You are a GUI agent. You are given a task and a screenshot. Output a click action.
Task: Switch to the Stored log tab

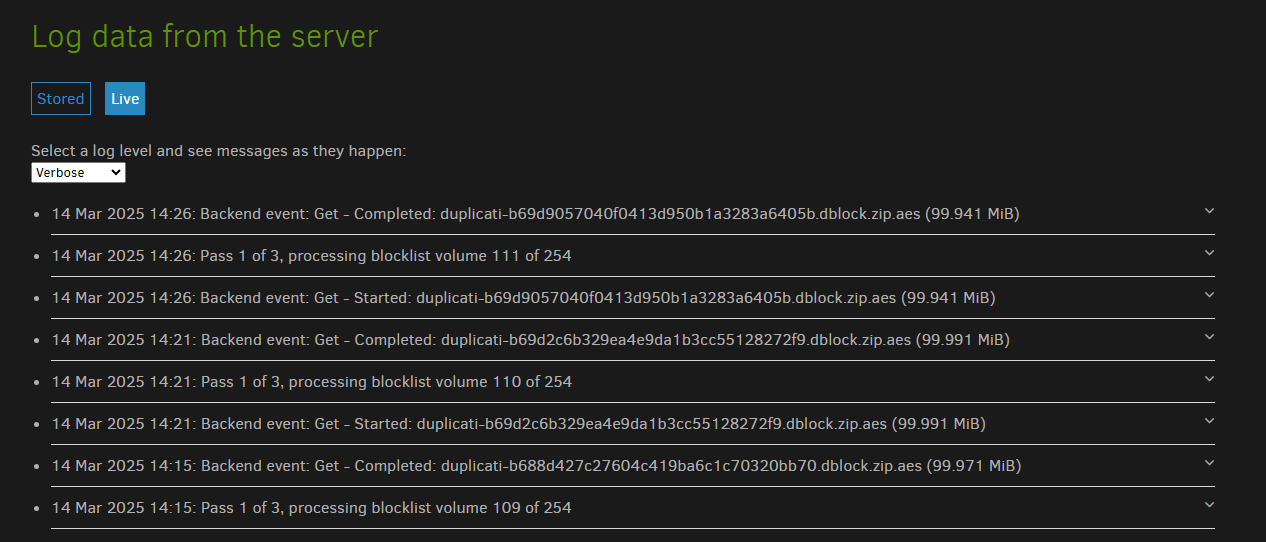(x=61, y=99)
